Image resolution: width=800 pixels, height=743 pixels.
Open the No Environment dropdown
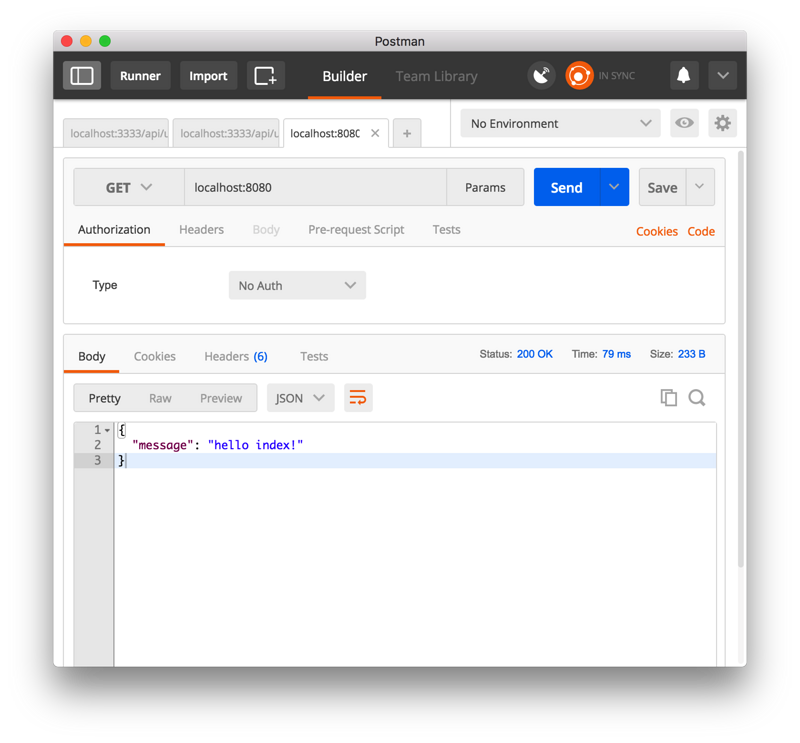560,123
